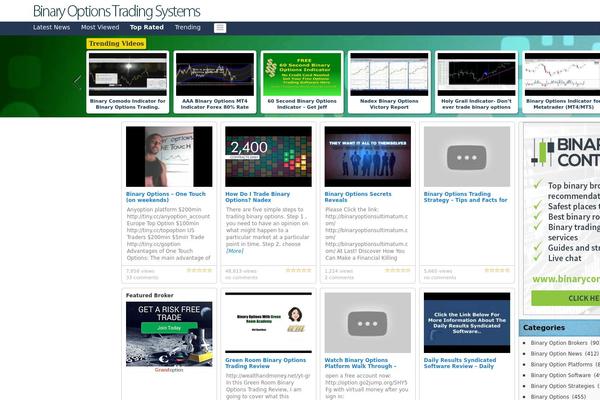Click [More] link in Nadex post excerpt

pyautogui.click(x=235, y=251)
